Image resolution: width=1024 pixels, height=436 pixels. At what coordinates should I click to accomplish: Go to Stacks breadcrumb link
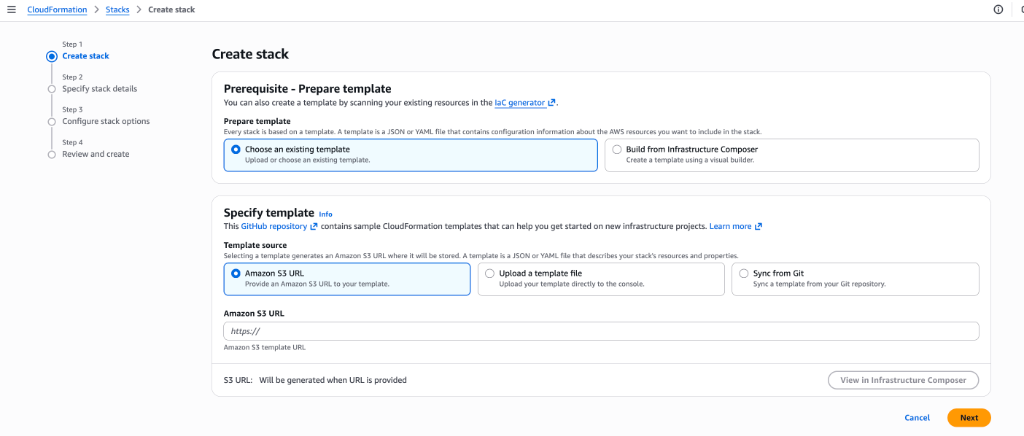pos(118,9)
